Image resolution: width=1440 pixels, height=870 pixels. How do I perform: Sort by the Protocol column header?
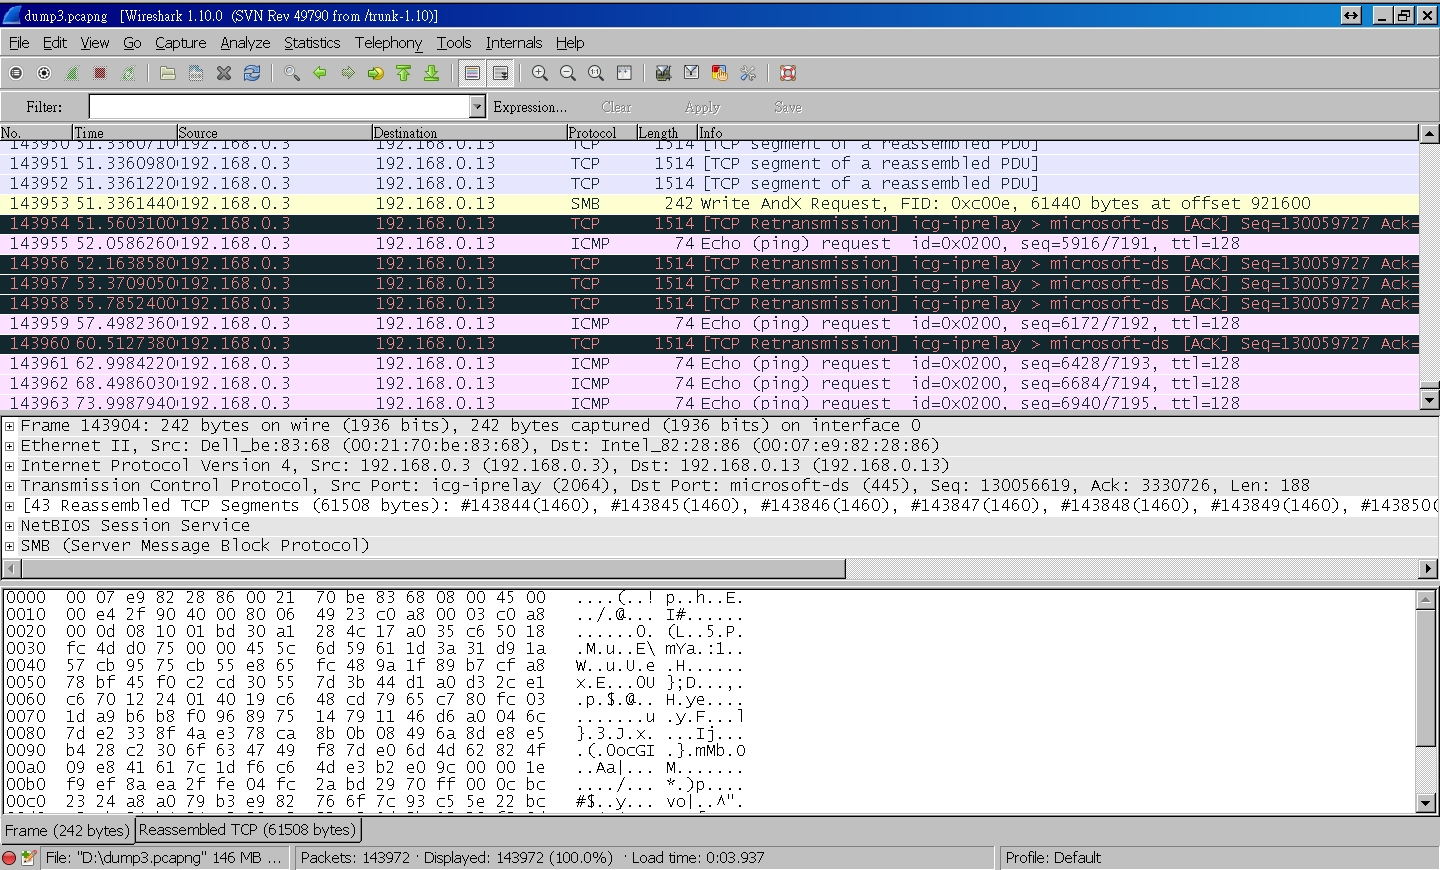[601, 133]
